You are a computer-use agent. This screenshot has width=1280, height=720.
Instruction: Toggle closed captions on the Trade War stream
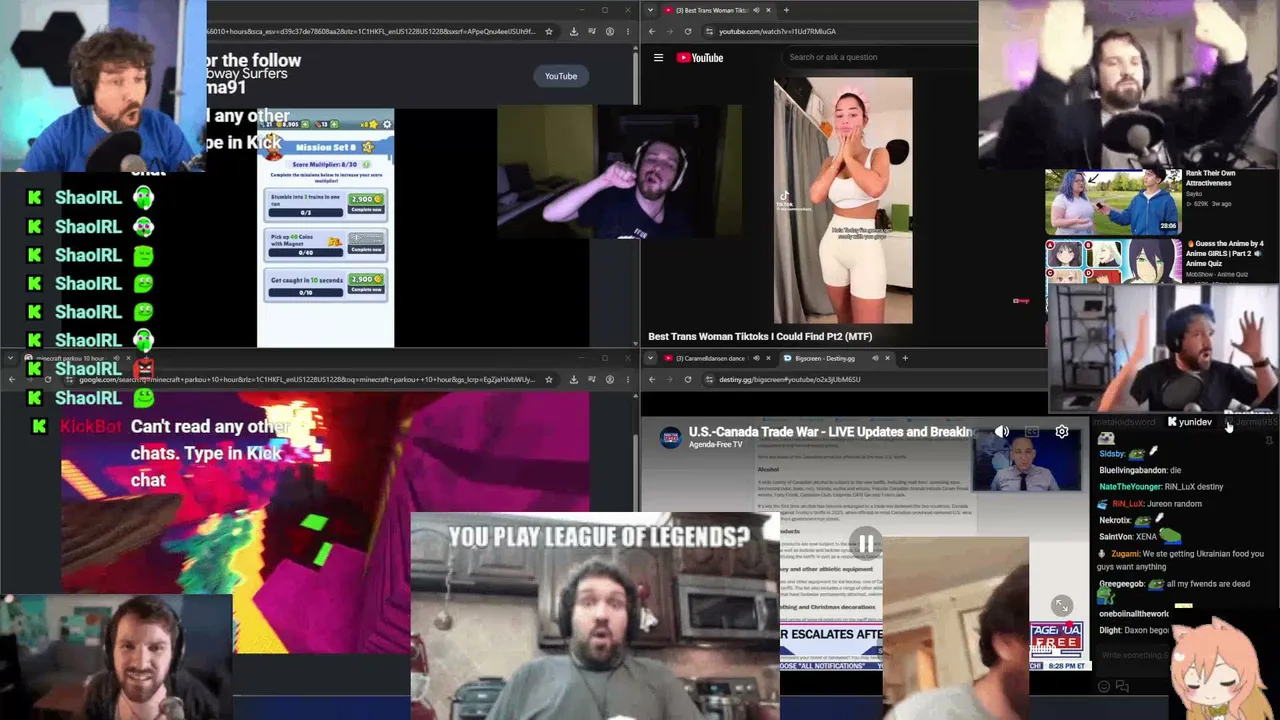pyautogui.click(x=1032, y=432)
